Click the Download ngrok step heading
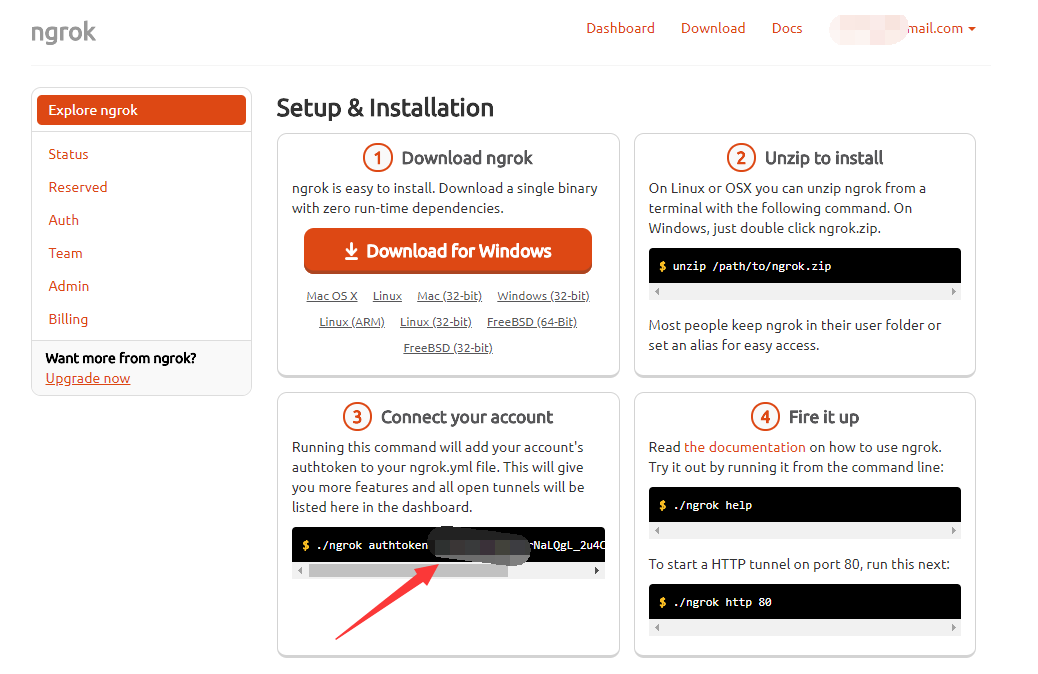Image resolution: width=1038 pixels, height=674 pixels. [x=467, y=158]
